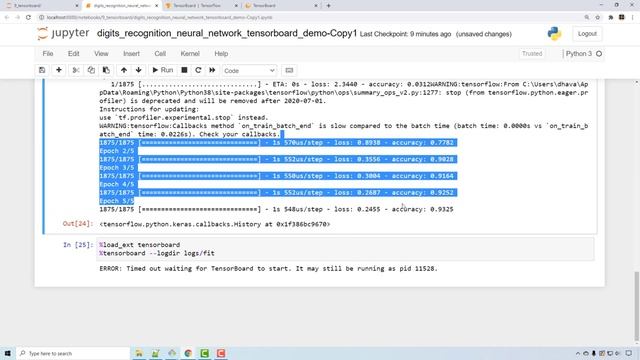Image resolution: width=640 pixels, height=360 pixels.
Task: Open the Cell menu
Action: click(160, 54)
